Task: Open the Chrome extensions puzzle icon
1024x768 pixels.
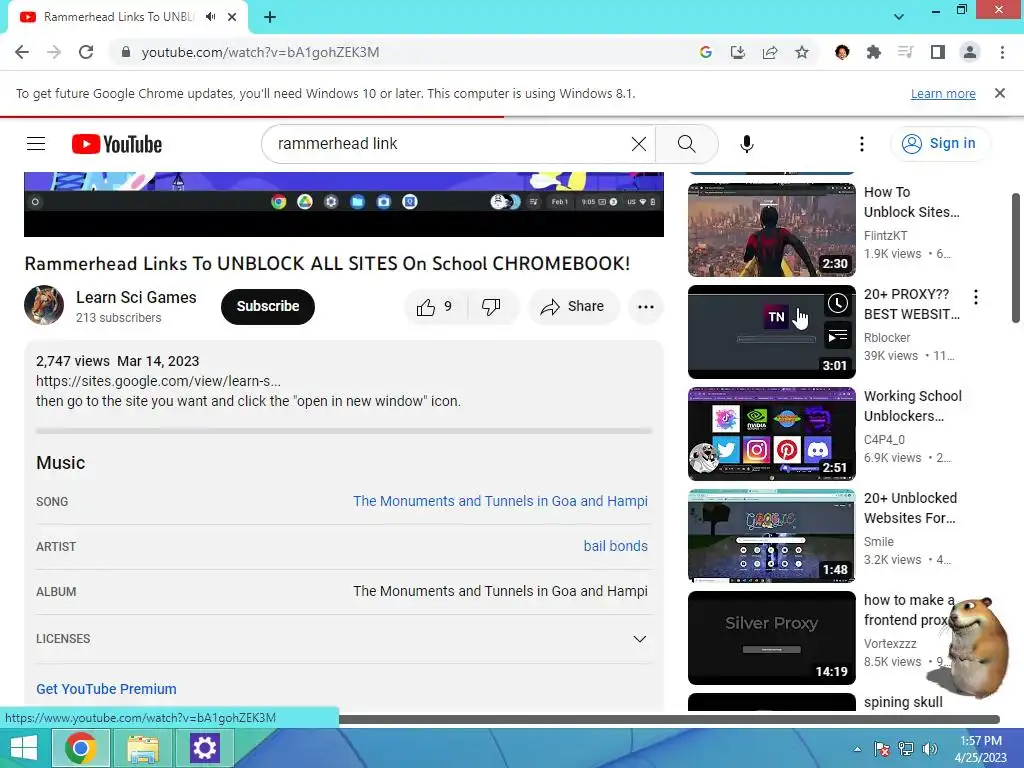Action: (x=874, y=52)
